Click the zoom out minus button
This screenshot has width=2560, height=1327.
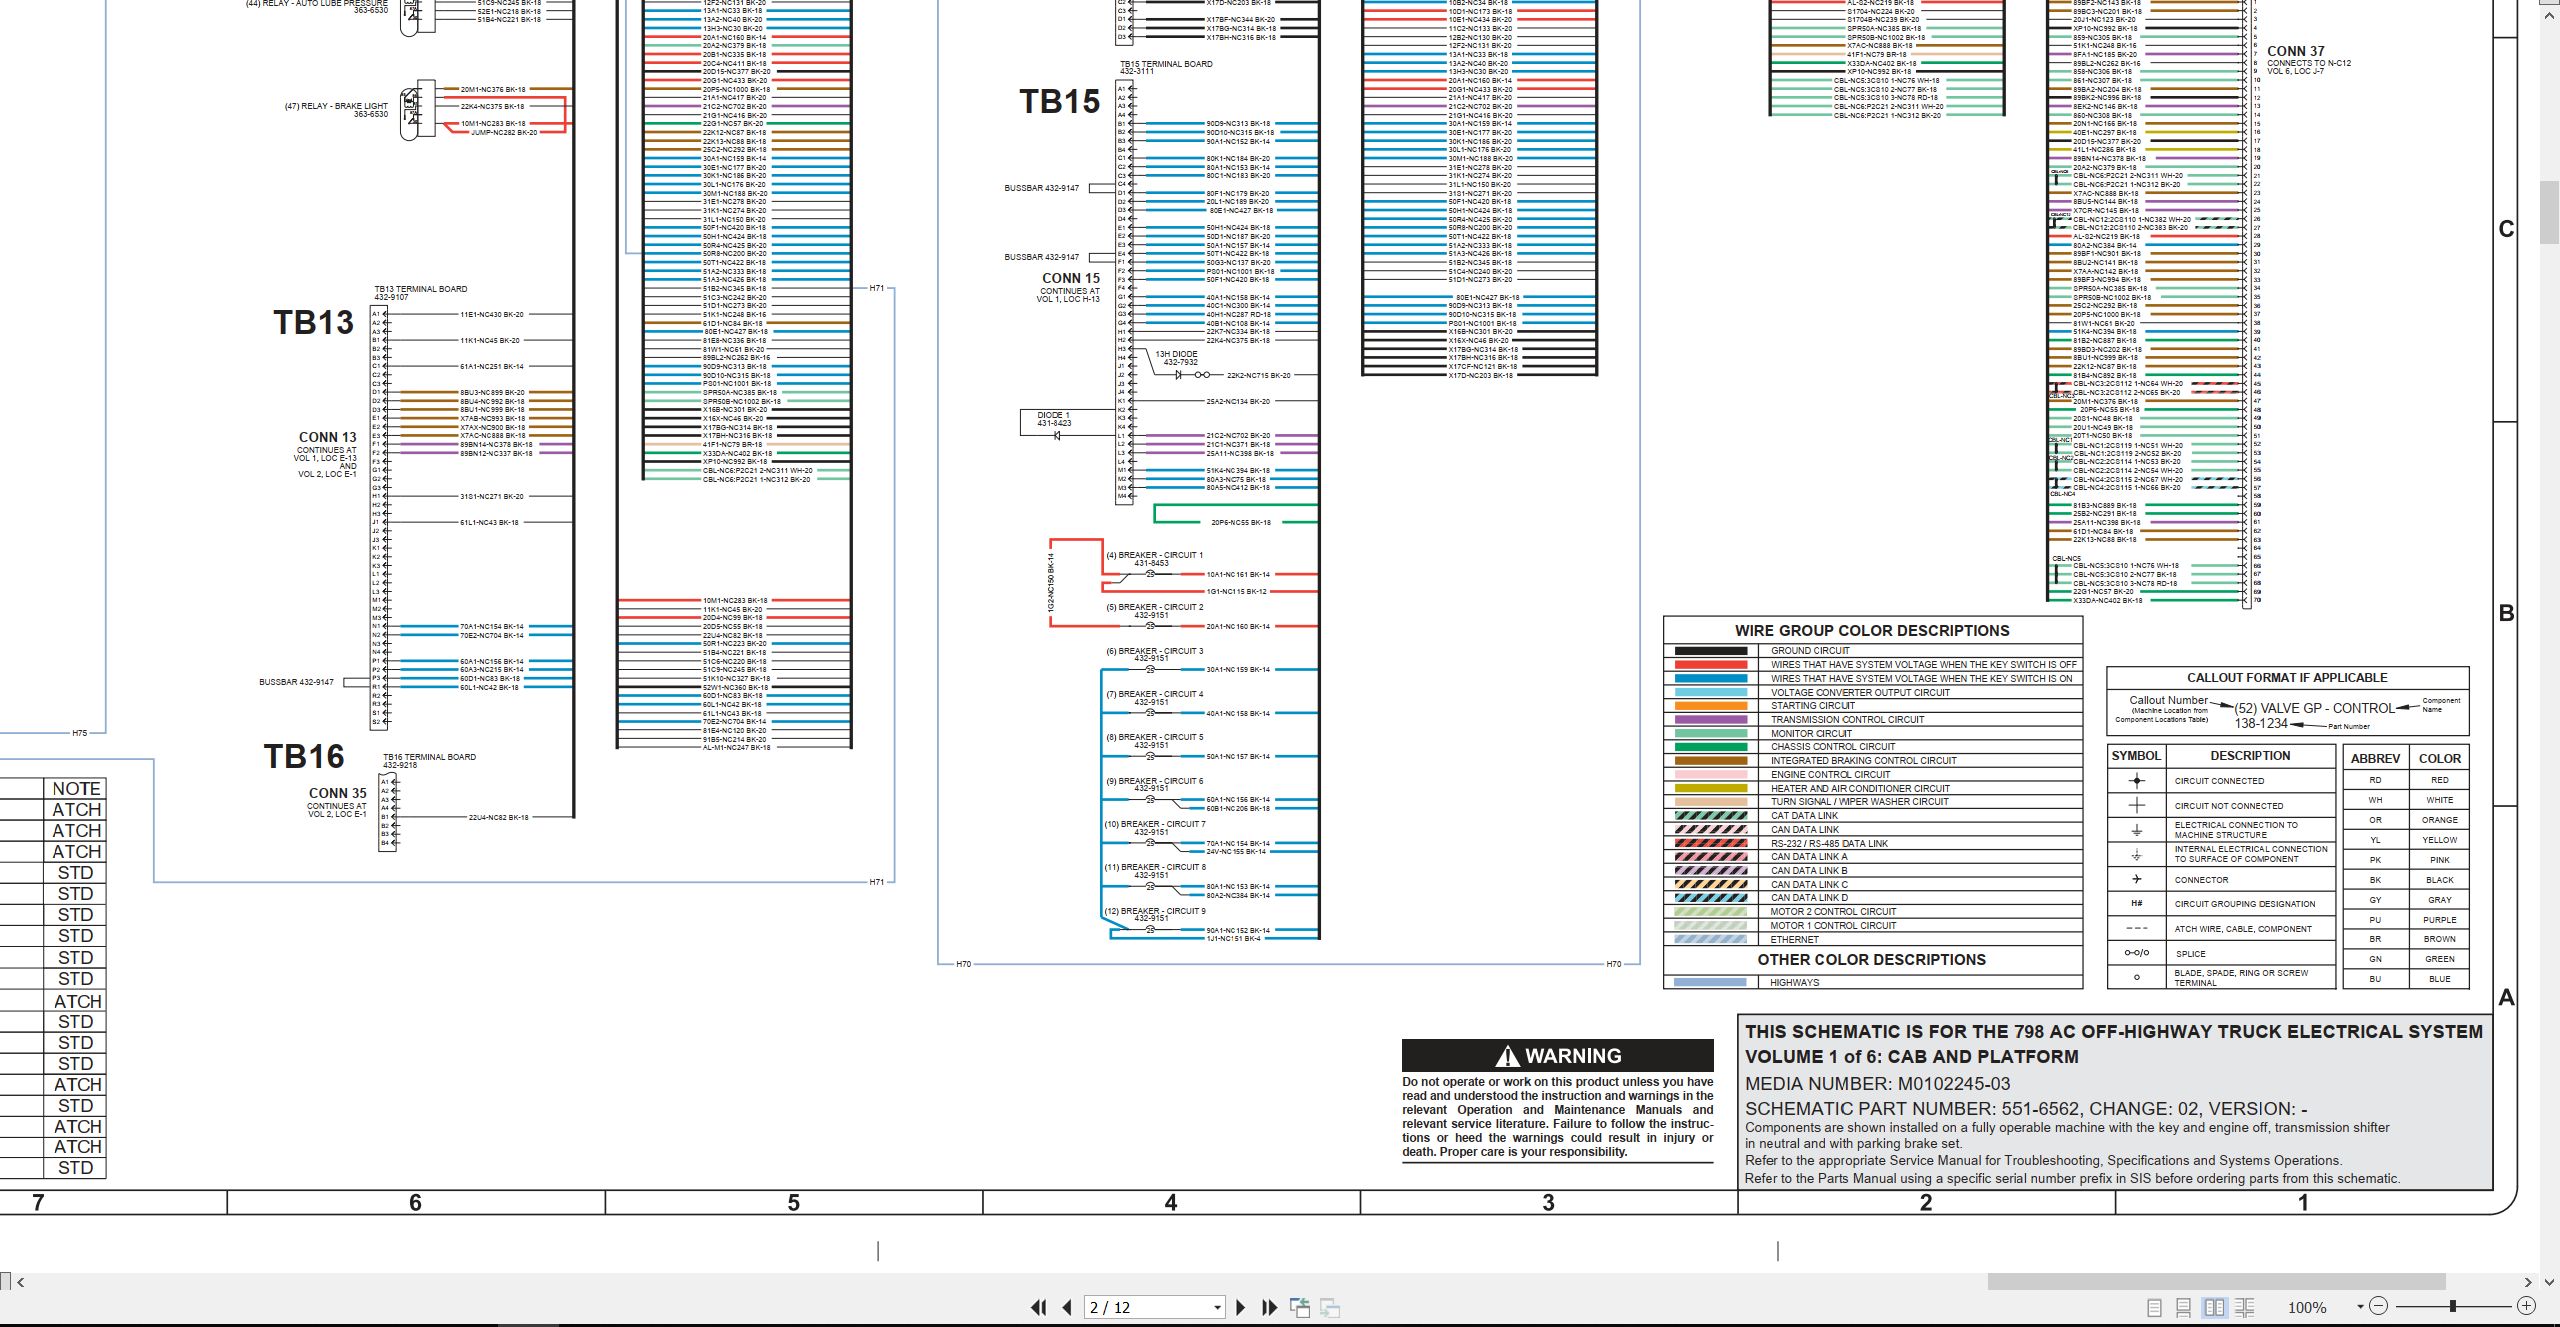click(2378, 1306)
